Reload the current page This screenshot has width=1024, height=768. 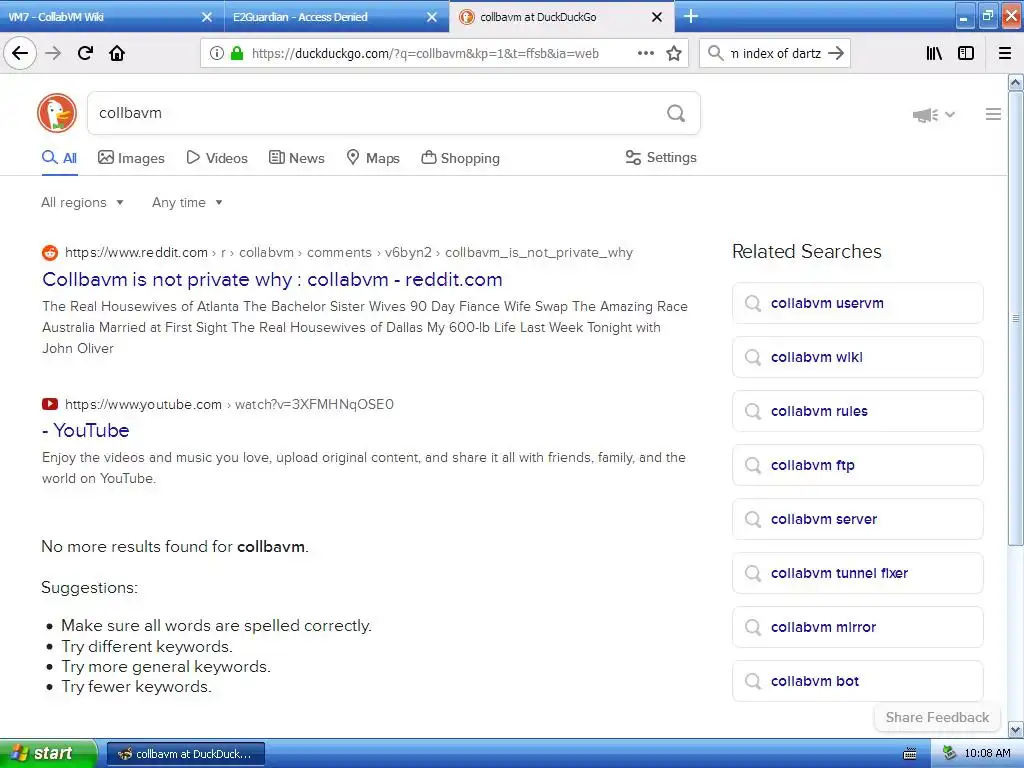tap(85, 53)
